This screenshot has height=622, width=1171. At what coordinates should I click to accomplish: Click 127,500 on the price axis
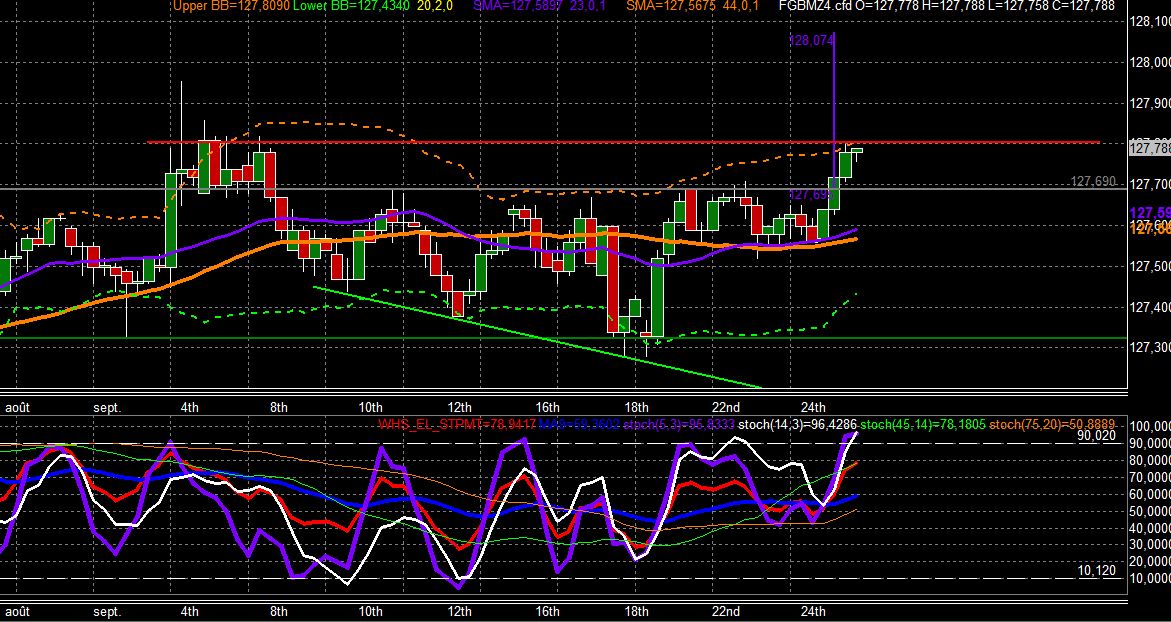point(1151,267)
